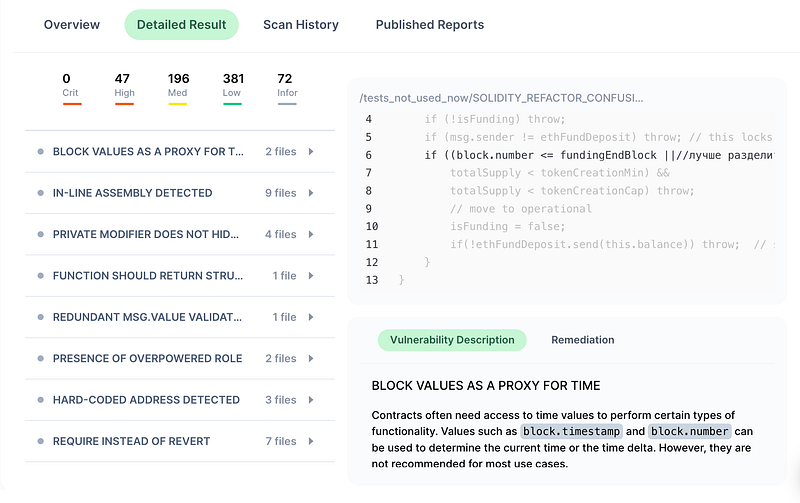Expand arrow for Block Values As A Proxy row
Image resolution: width=800 pixels, height=503 pixels.
click(x=311, y=152)
